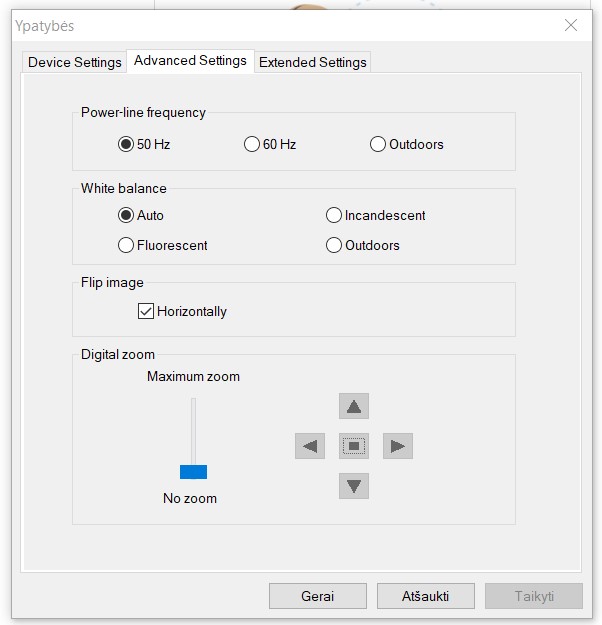Click the center reset pan button
Viewport: 602px width, 625px height.
354,446
